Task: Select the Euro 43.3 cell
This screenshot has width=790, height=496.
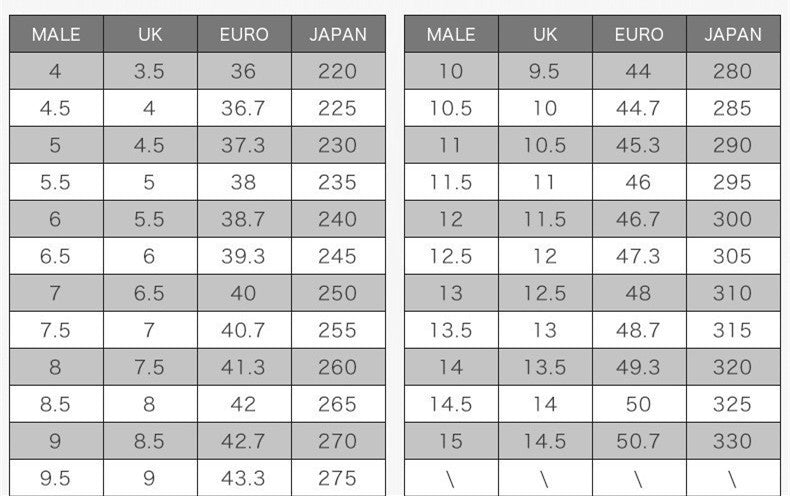Action: [x=244, y=478]
